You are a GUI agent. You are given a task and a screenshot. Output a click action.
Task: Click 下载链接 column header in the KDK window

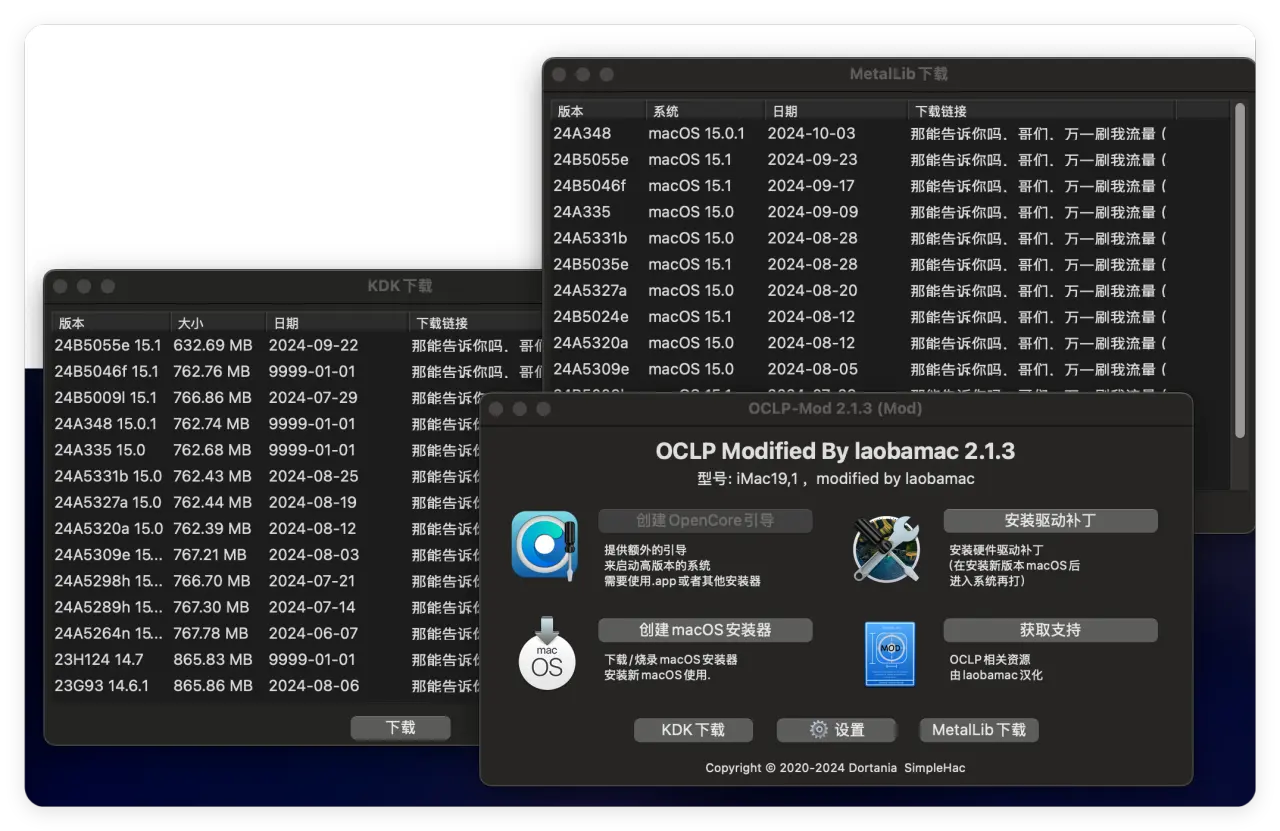476,323
